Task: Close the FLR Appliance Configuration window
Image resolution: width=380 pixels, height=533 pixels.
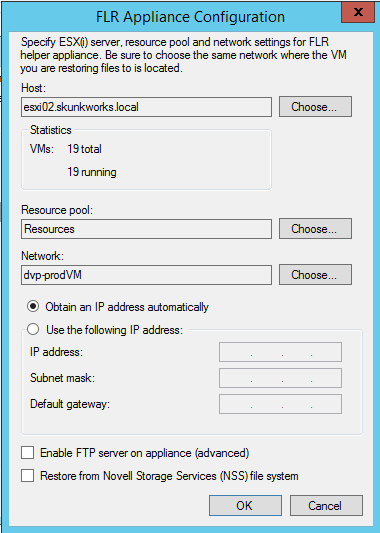Action: tap(358, 13)
